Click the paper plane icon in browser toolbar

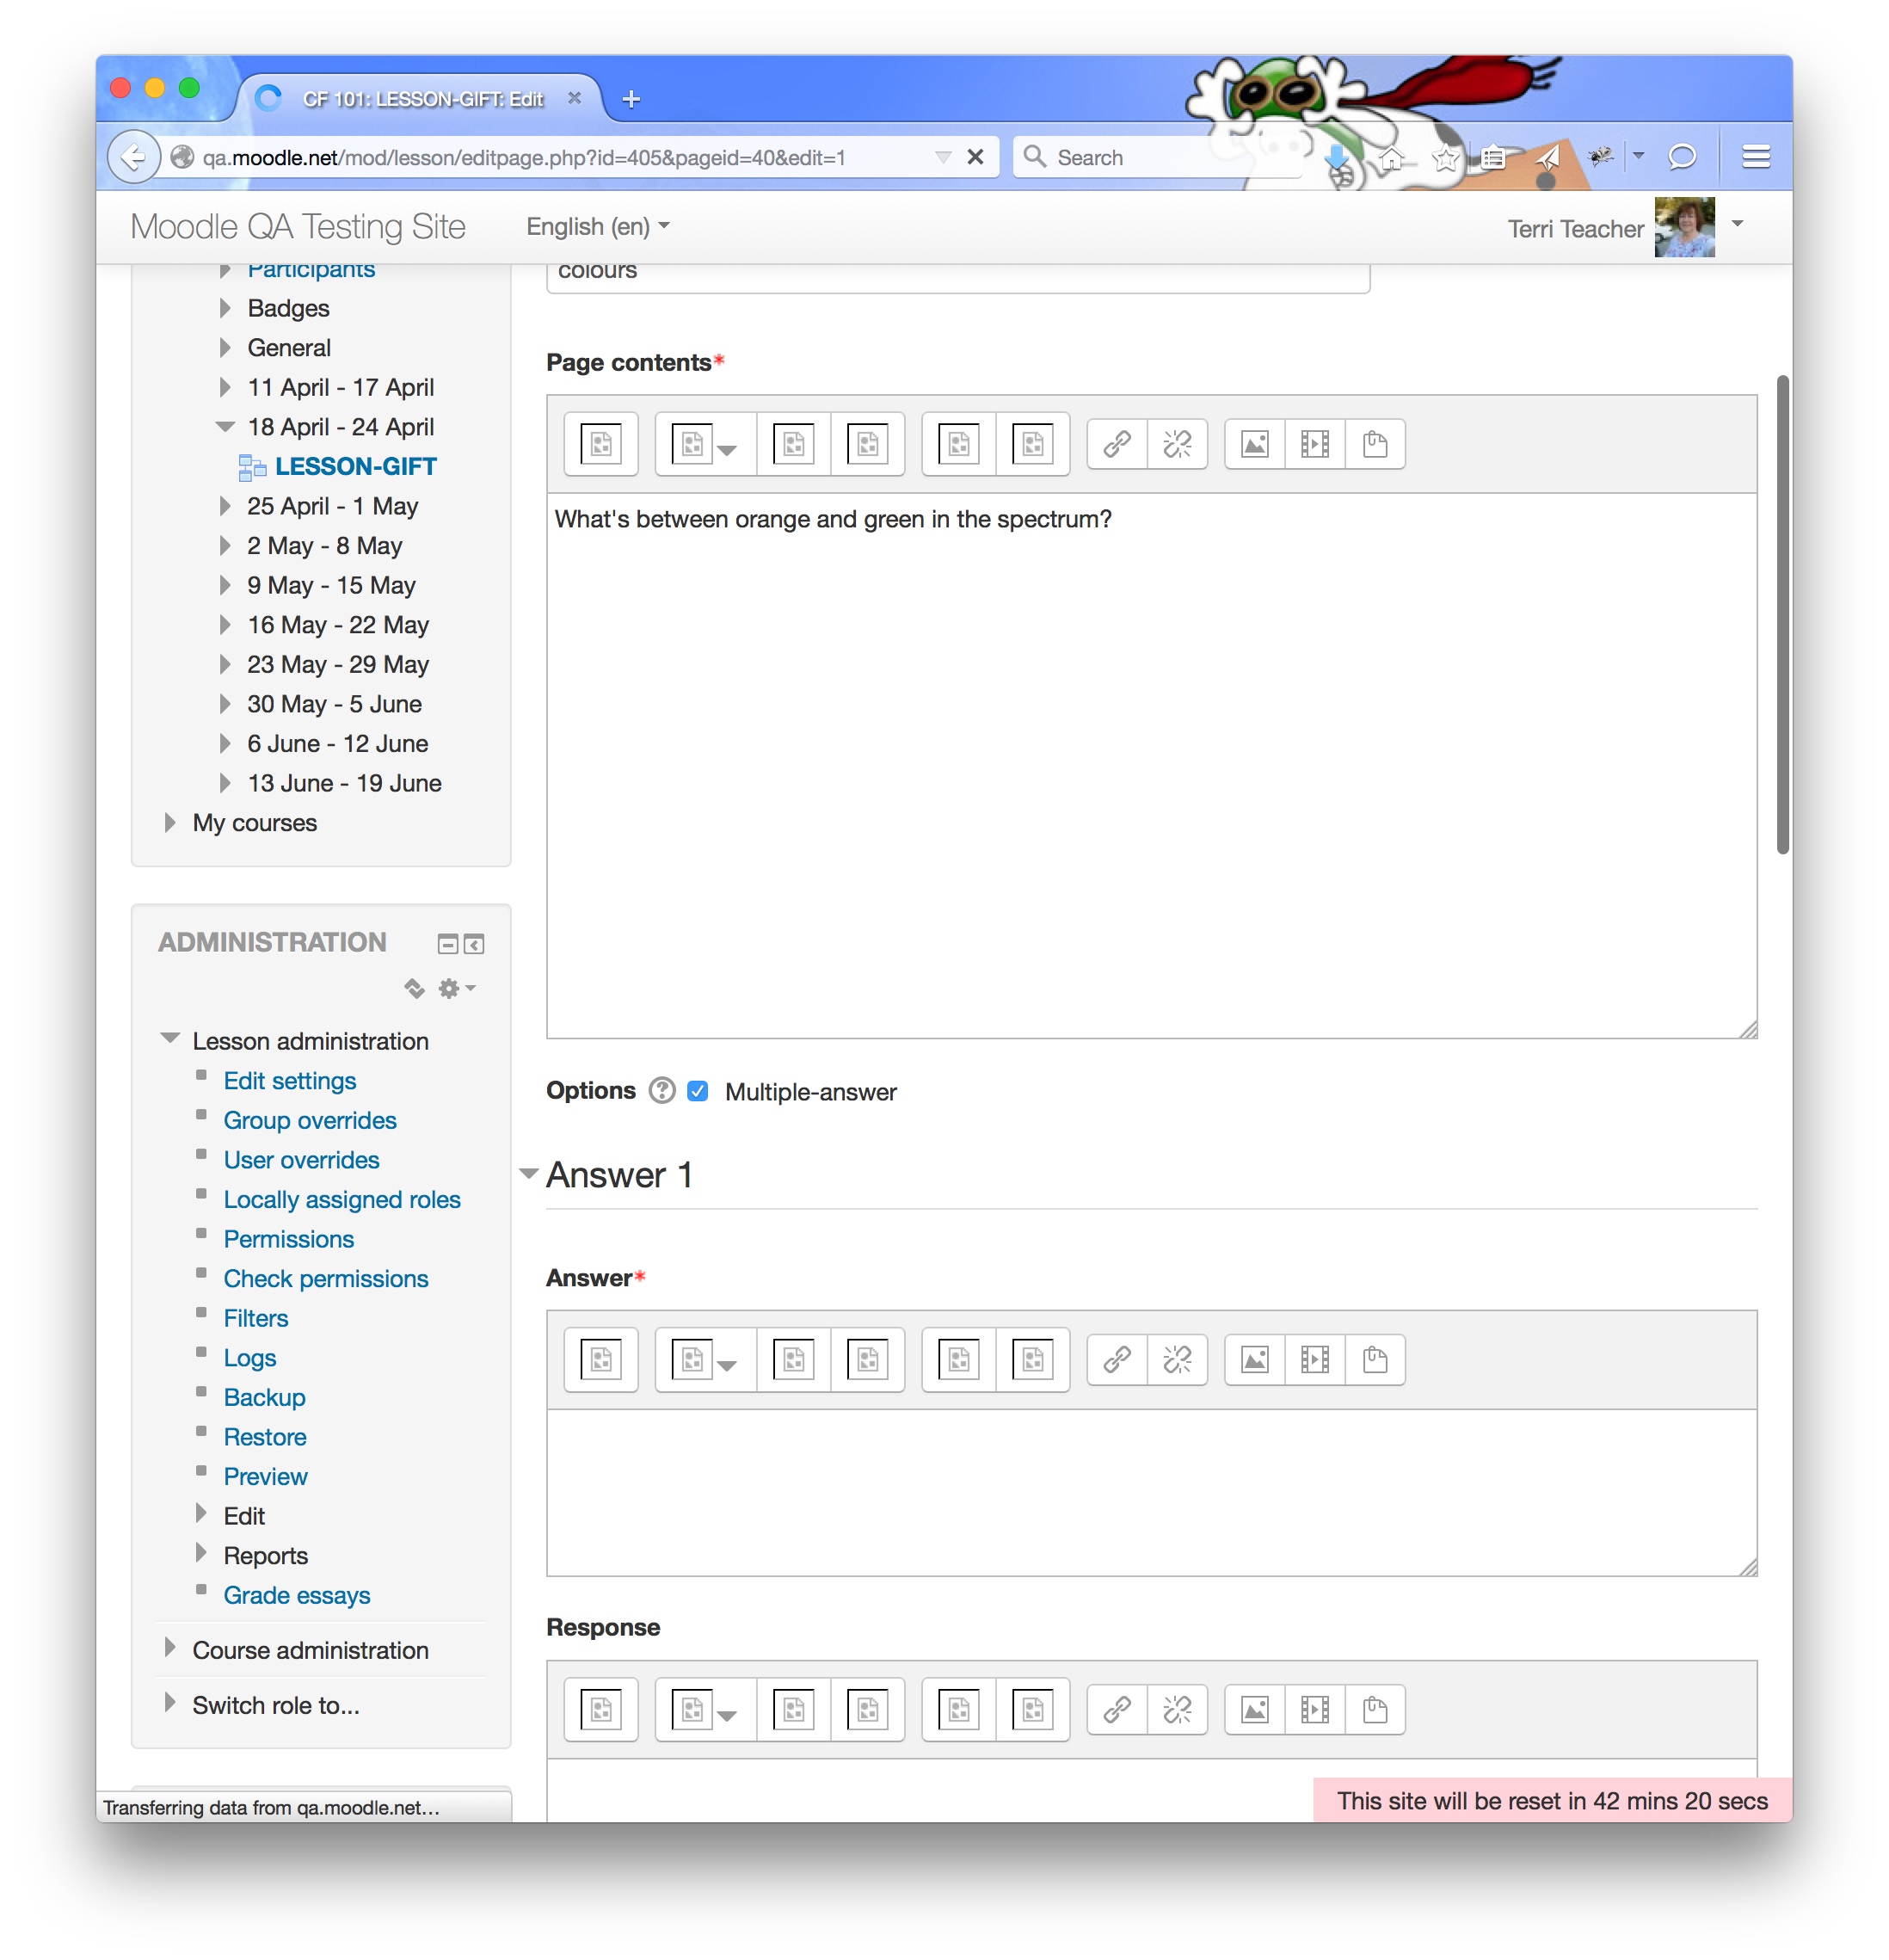point(1547,158)
